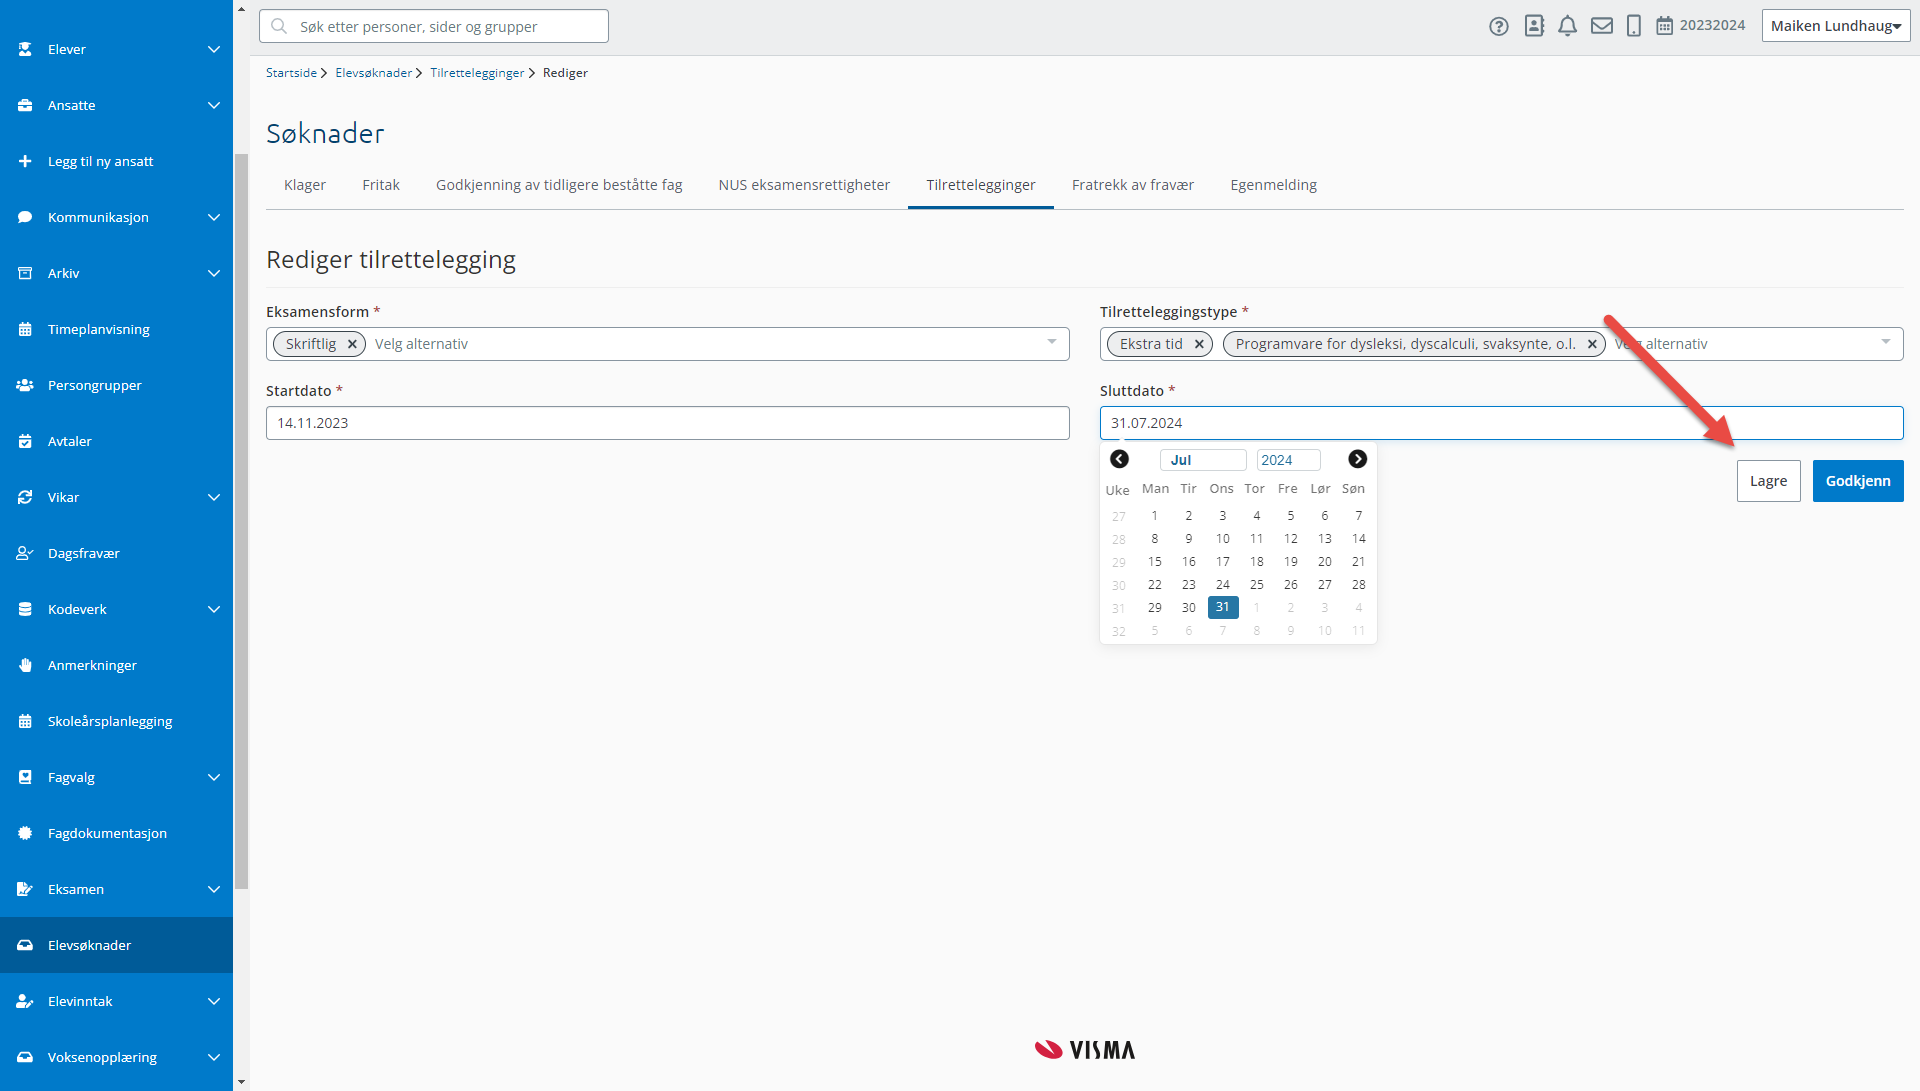The height and width of the screenshot is (1091, 1920).
Task: Open Godkjenning av tidligere beståtte fag tab
Action: click(x=559, y=185)
